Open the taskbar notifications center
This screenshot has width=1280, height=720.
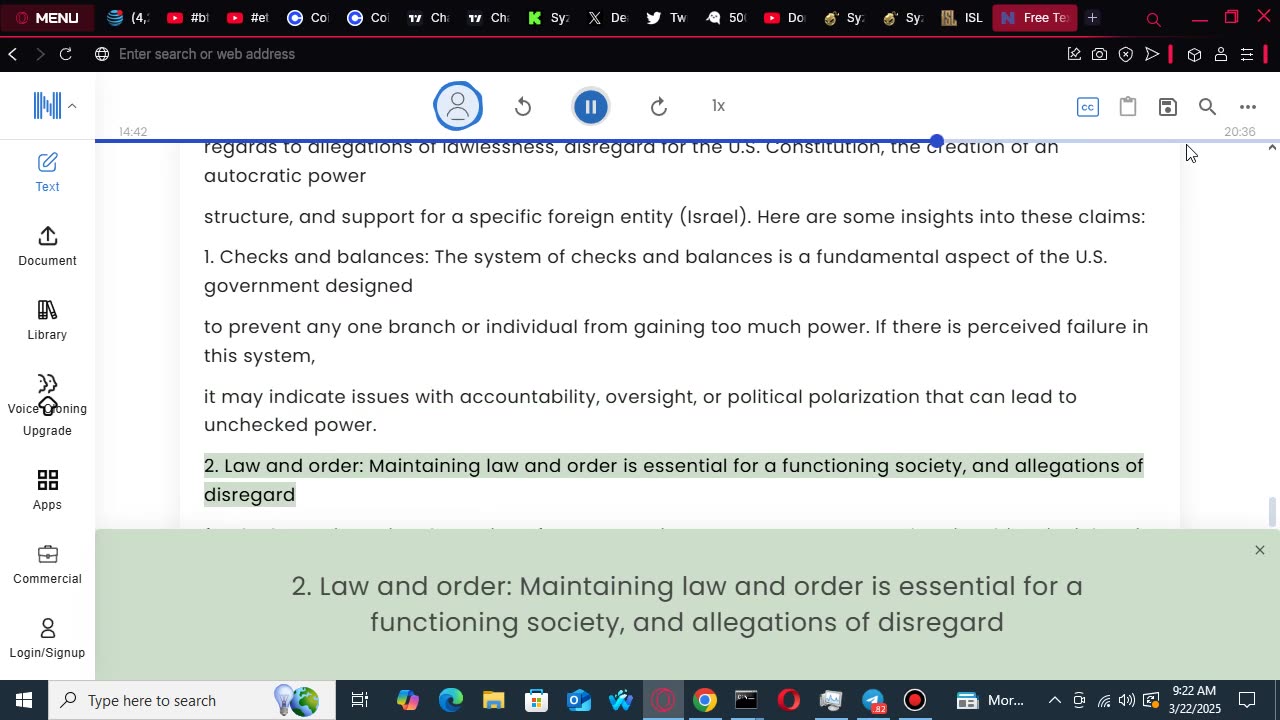(x=1247, y=700)
